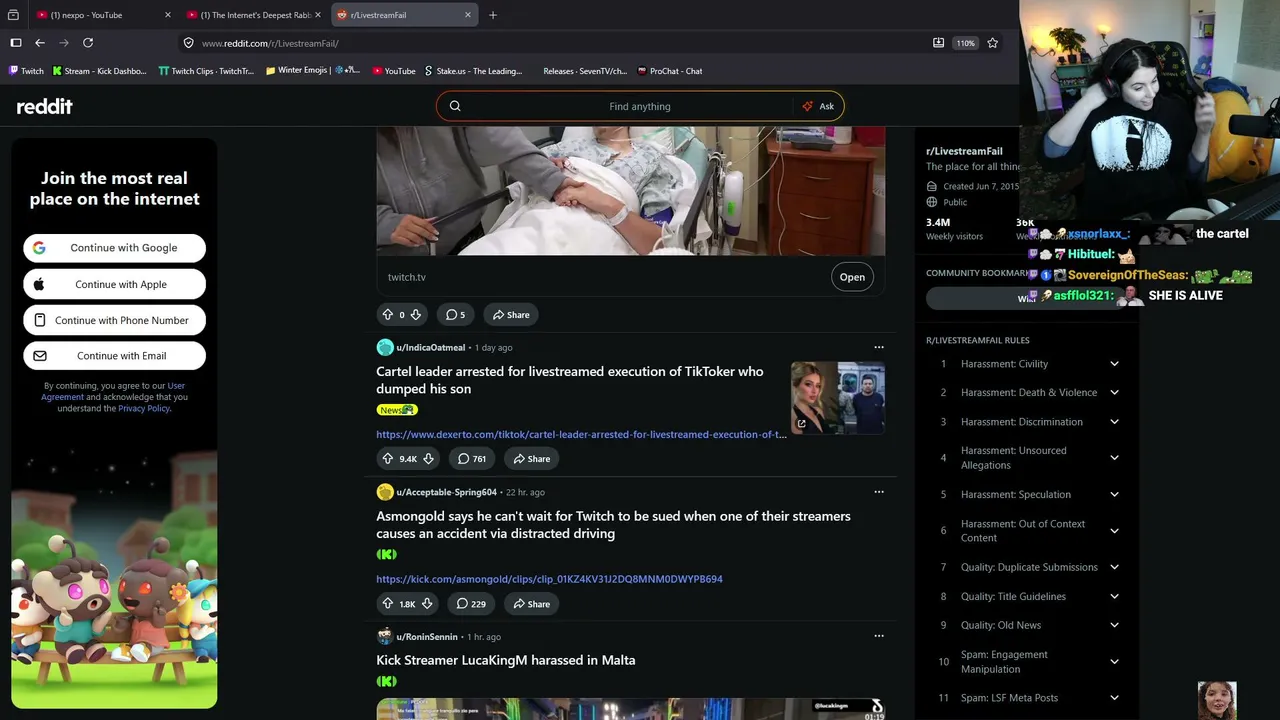This screenshot has width=1280, height=720.
Task: Open three-dot menu on IndicaOatmeal's post
Action: (x=879, y=347)
